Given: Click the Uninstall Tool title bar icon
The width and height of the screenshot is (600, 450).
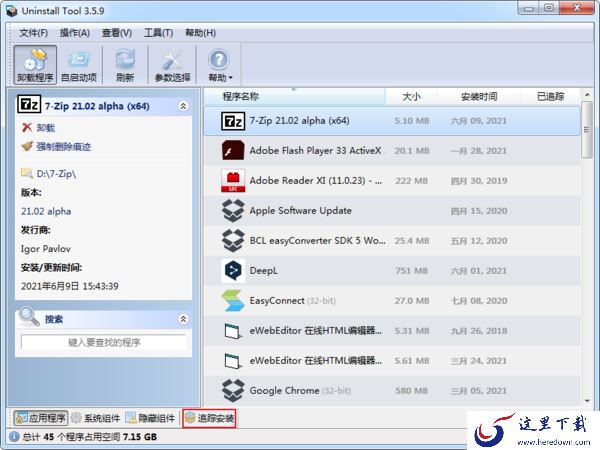Looking at the screenshot, I should 11,11.
